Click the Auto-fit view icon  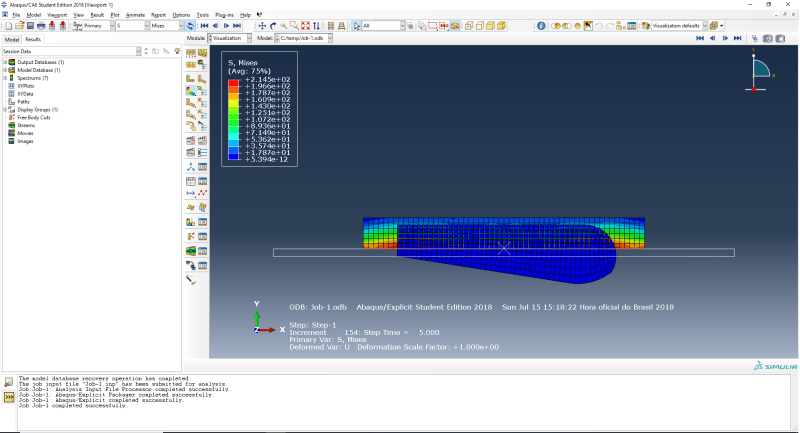pyautogui.click(x=306, y=26)
